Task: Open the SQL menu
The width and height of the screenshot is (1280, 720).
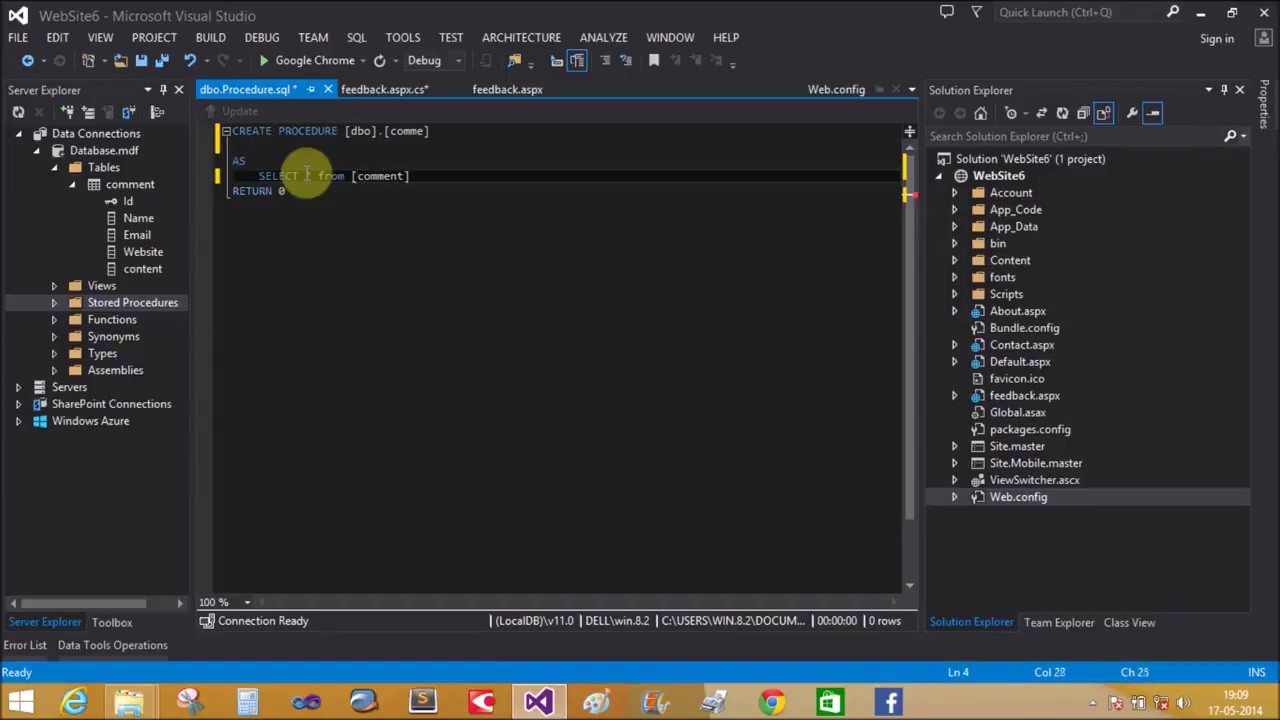Action: click(x=356, y=37)
